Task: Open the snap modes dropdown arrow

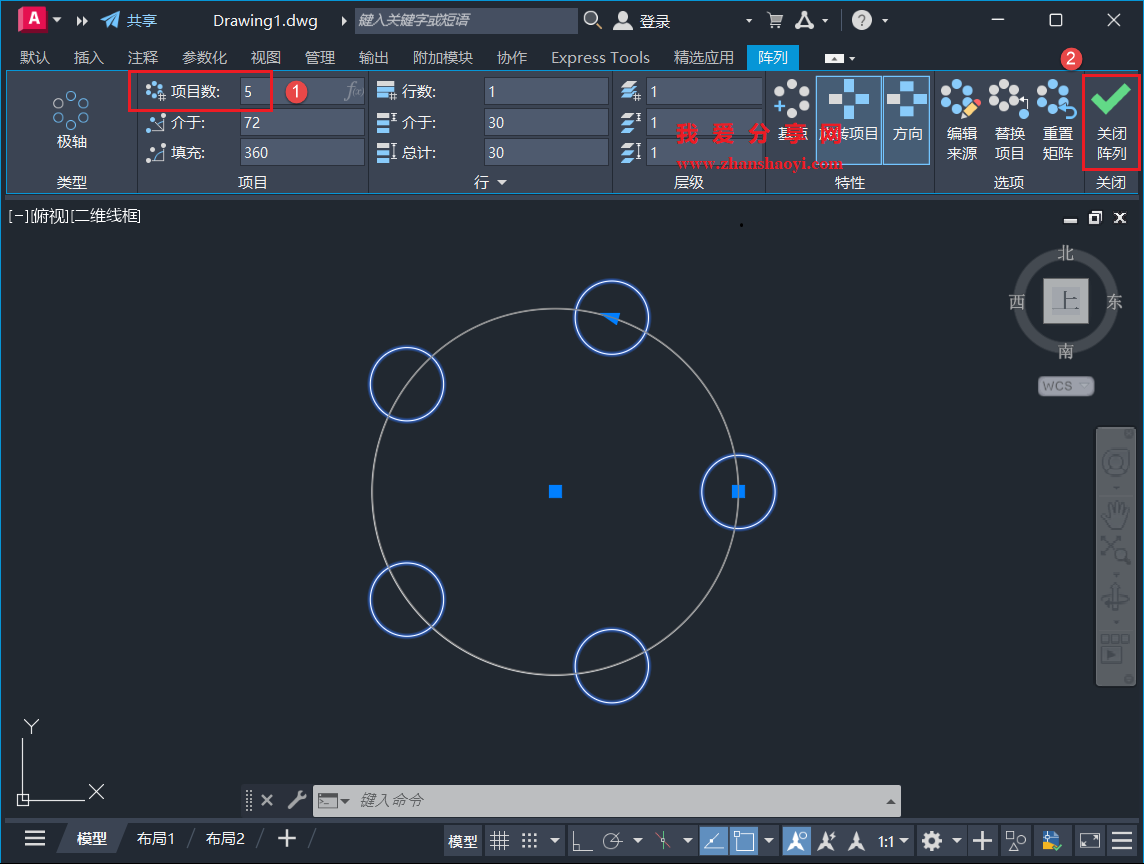Action: point(554,840)
